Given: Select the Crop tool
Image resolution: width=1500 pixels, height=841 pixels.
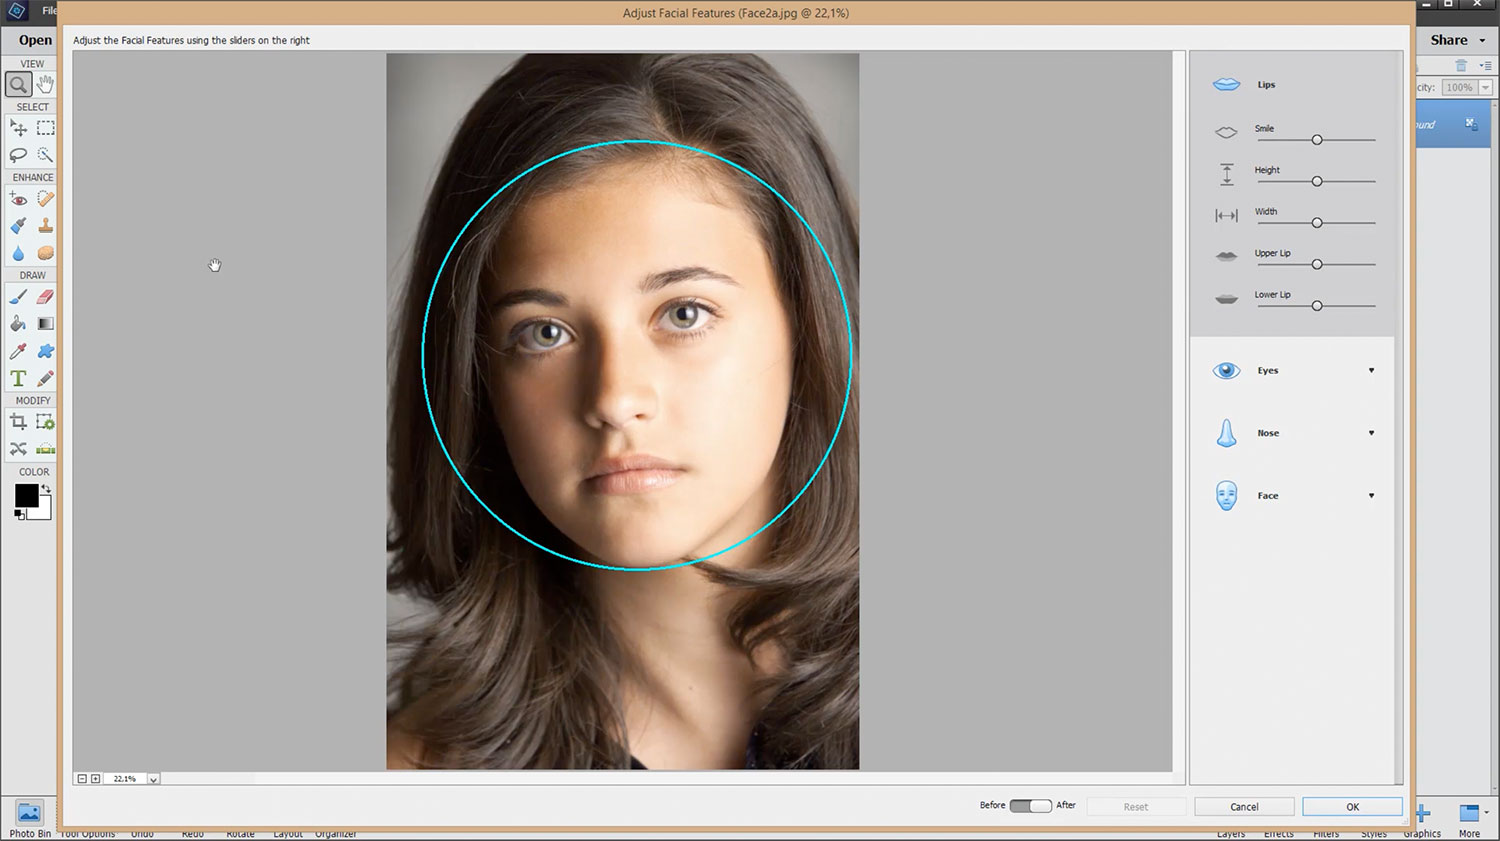Looking at the screenshot, I should [x=18, y=422].
